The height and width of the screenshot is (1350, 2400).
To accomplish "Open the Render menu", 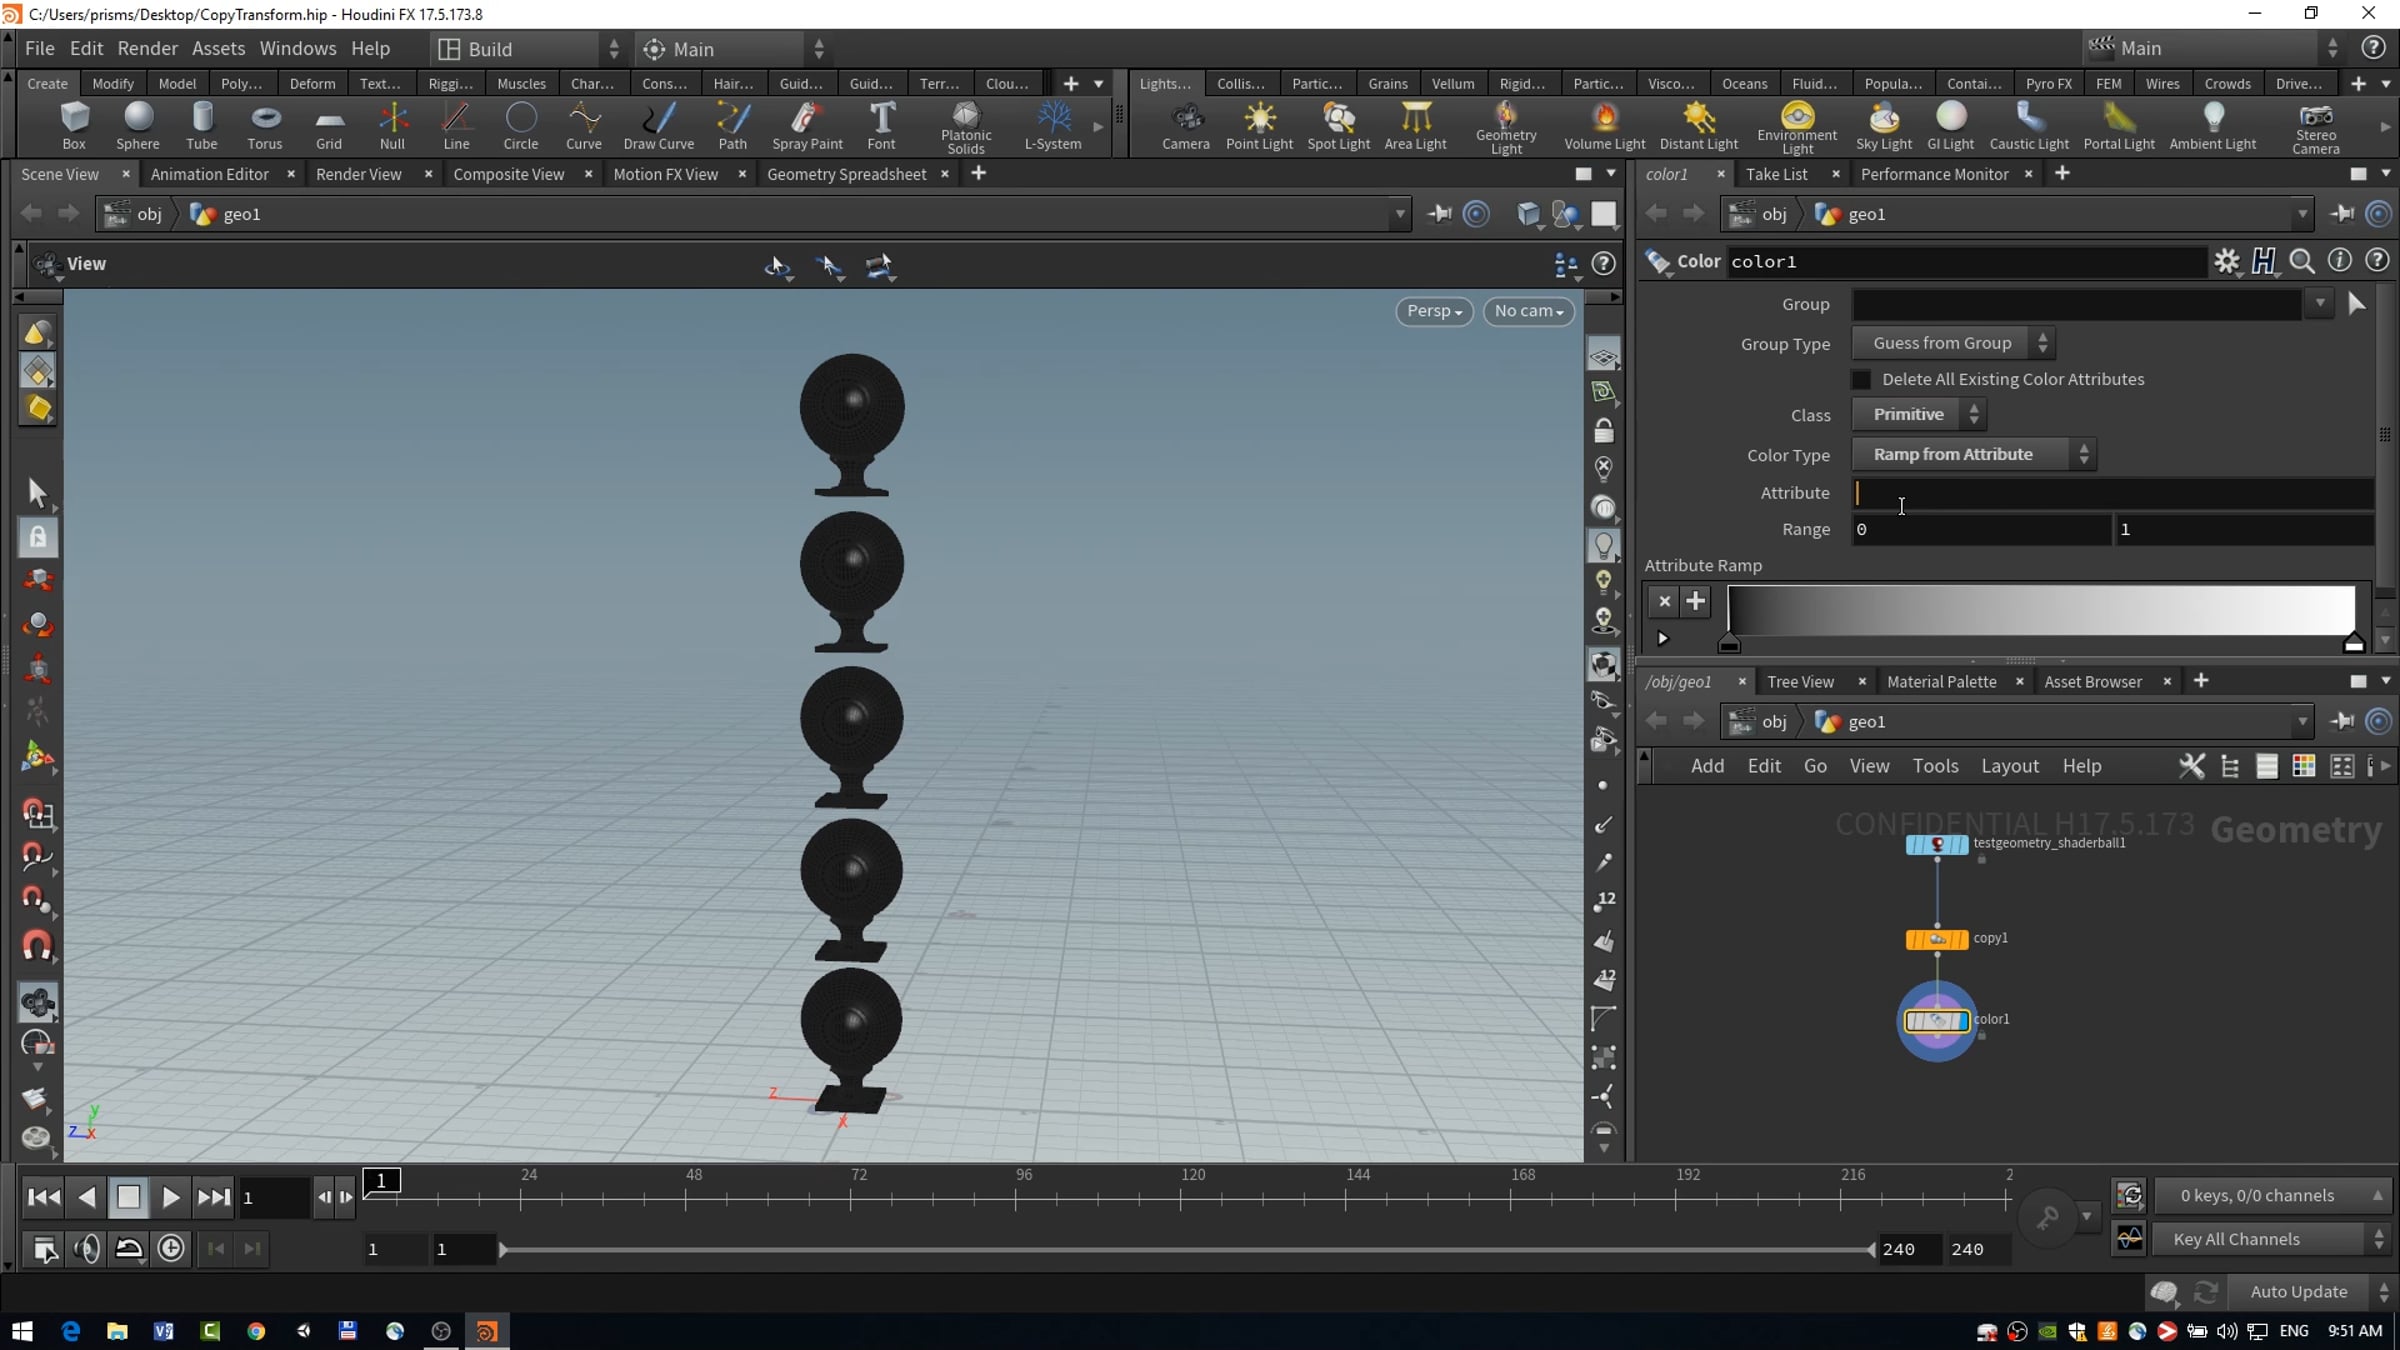I will point(147,48).
